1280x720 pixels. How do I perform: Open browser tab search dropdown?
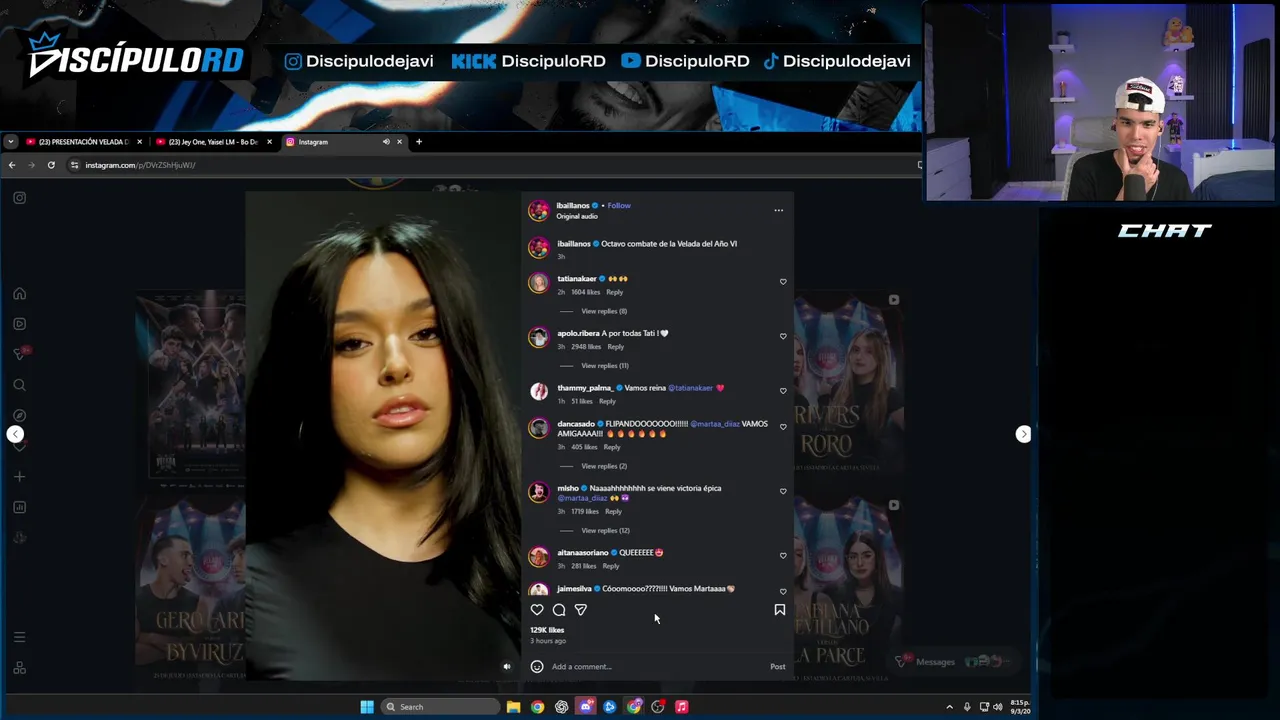click(10, 142)
